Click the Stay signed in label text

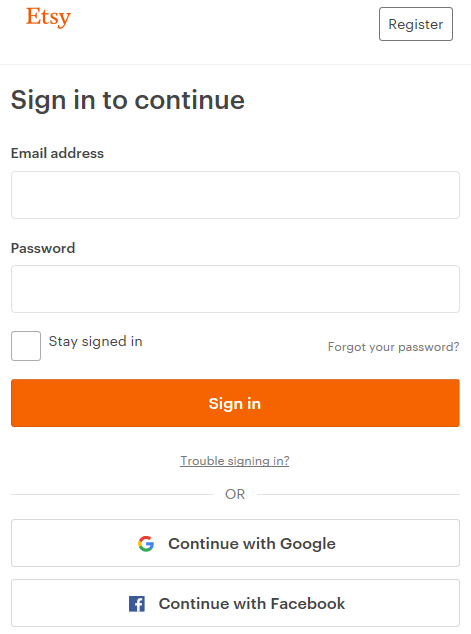(95, 342)
